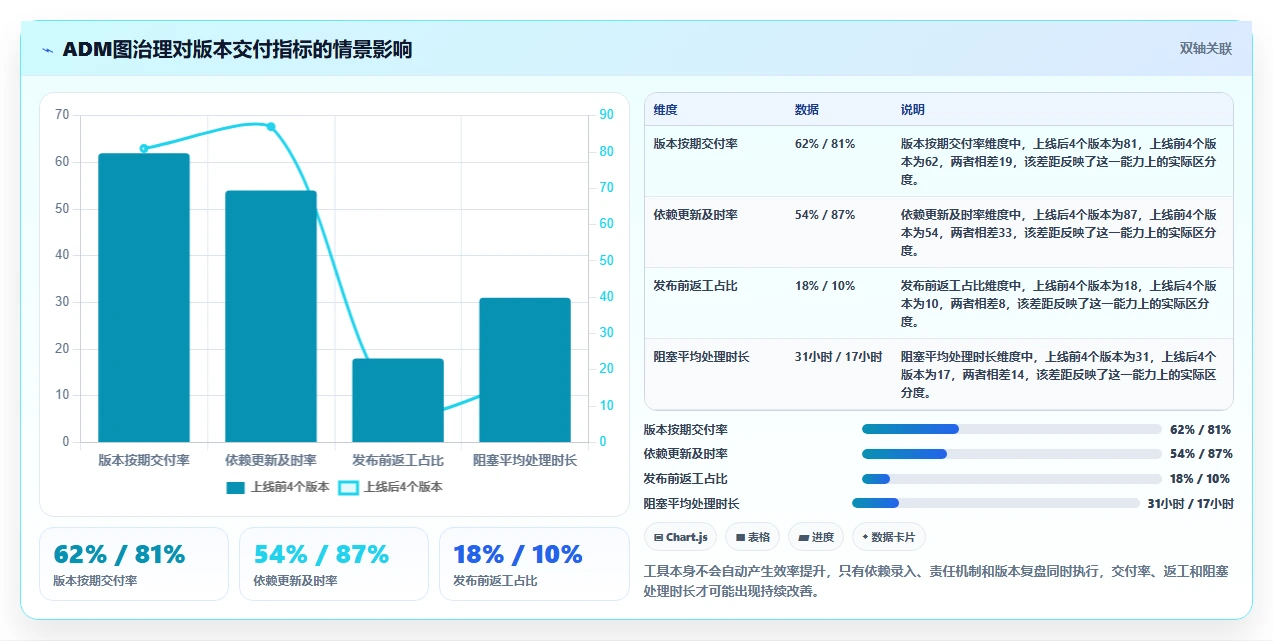Viewport: 1273px width, 641px height.
Task: Click the 31小时 / 17小时 value beside the progress bar
Action: [1190, 504]
